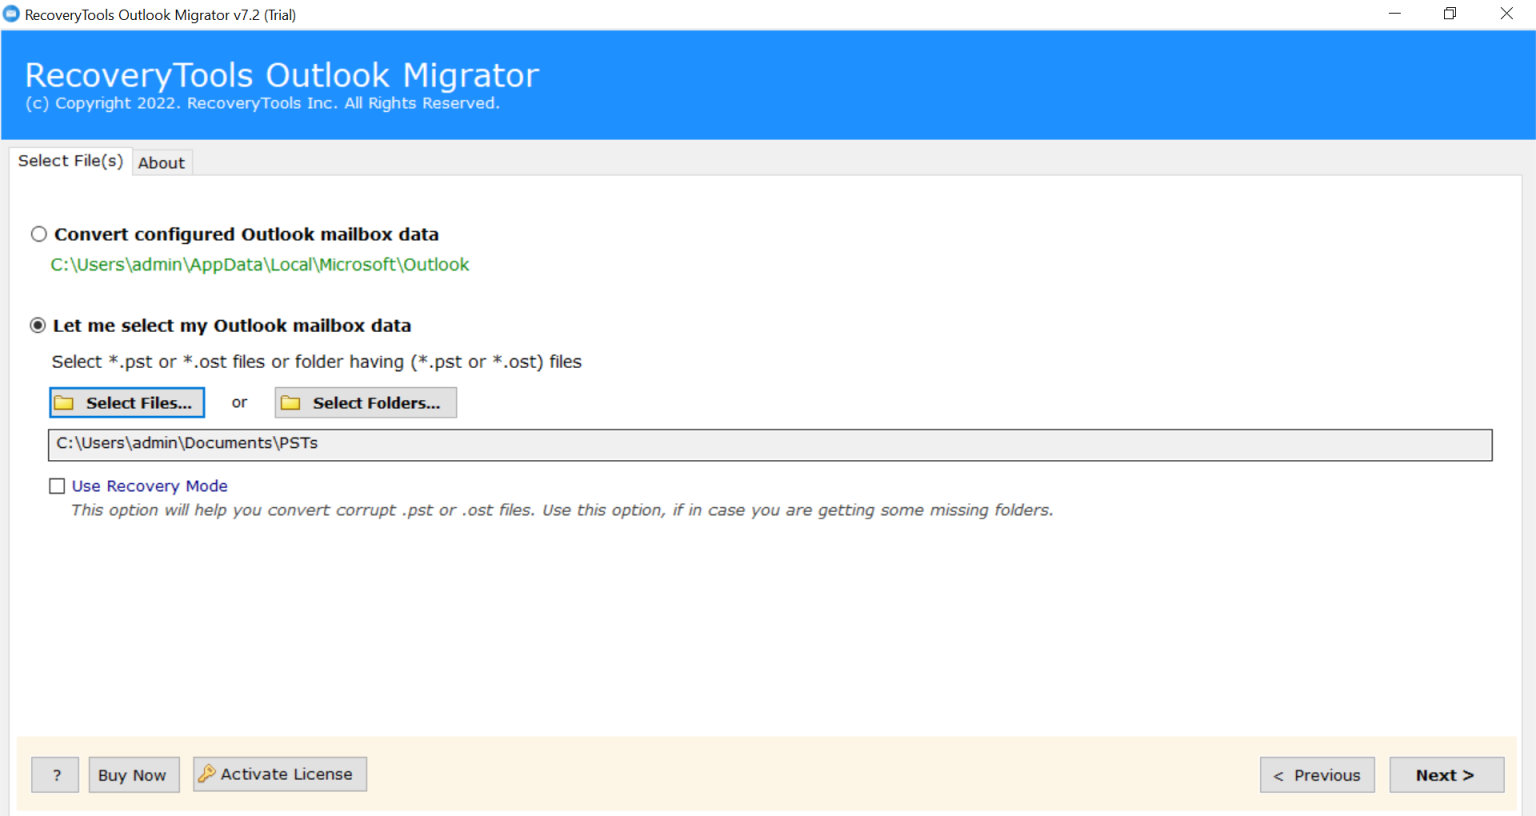Switch to the About tab
Screen dimensions: 1536x816
pyautogui.click(x=161, y=163)
